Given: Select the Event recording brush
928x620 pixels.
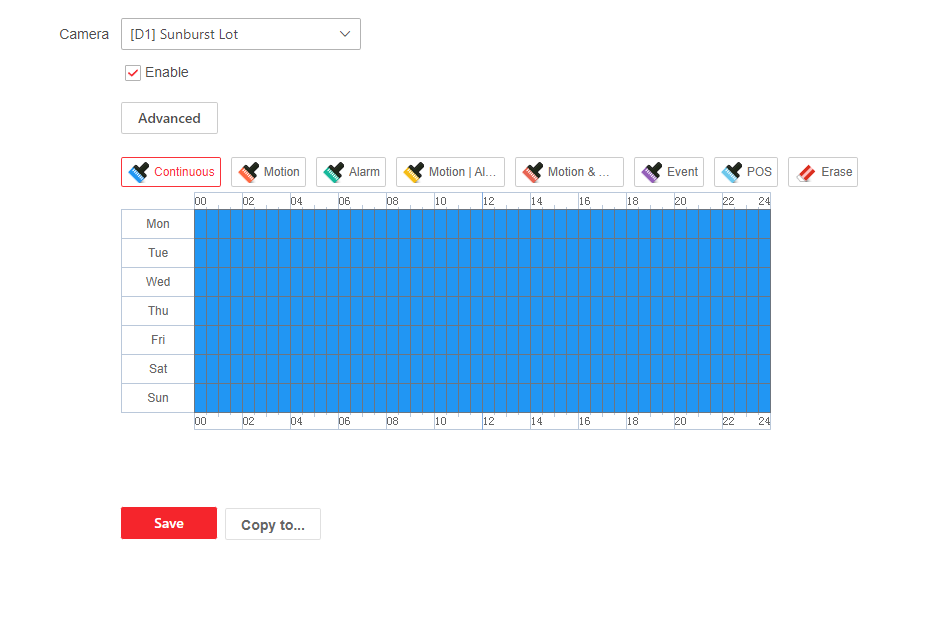Looking at the screenshot, I should 669,172.
